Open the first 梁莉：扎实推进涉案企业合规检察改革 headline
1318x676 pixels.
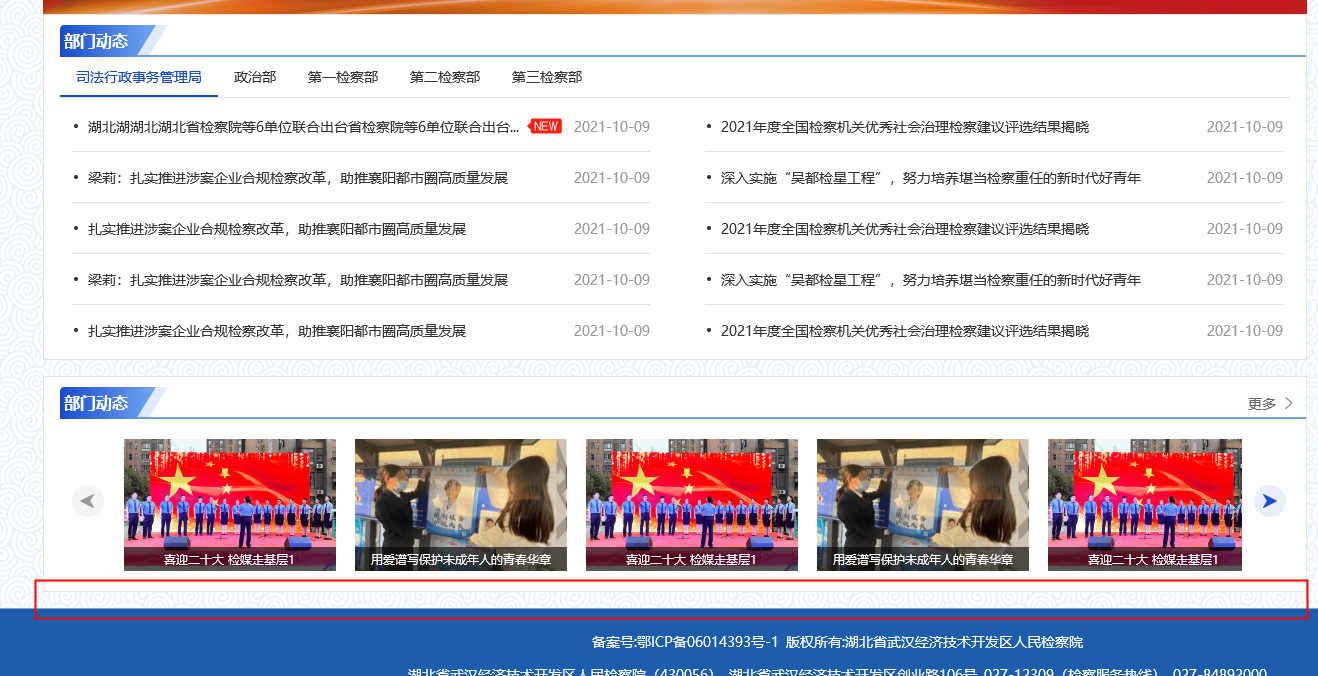click(298, 178)
